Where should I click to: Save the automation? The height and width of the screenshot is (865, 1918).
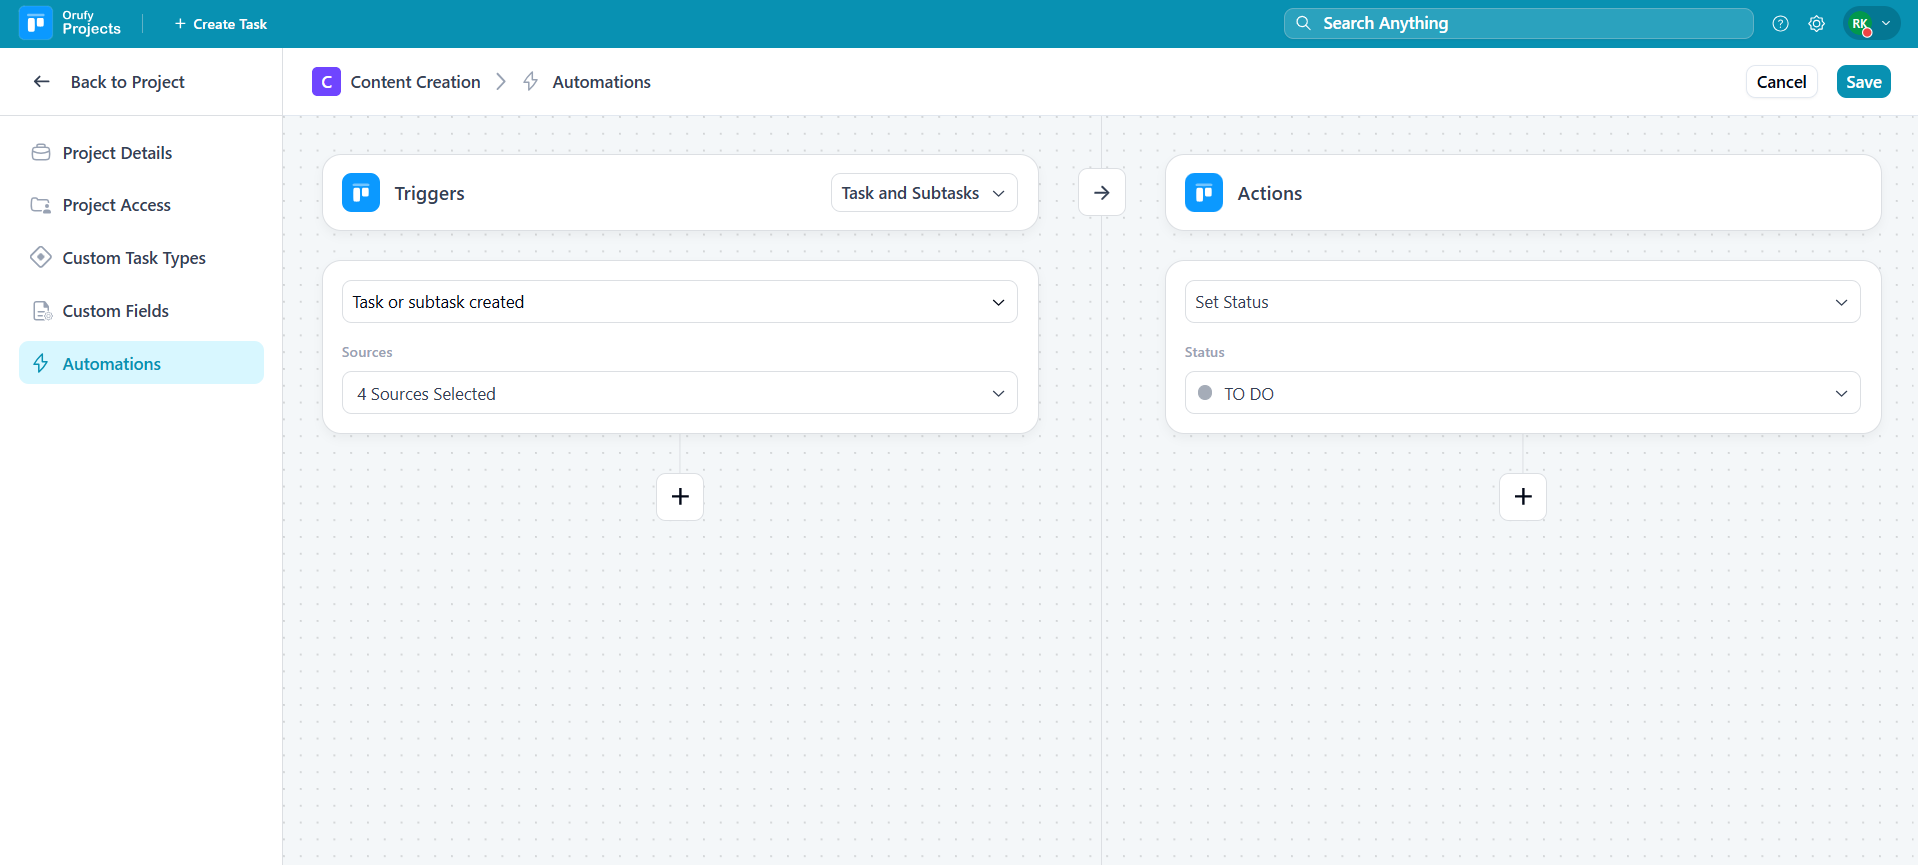point(1862,82)
